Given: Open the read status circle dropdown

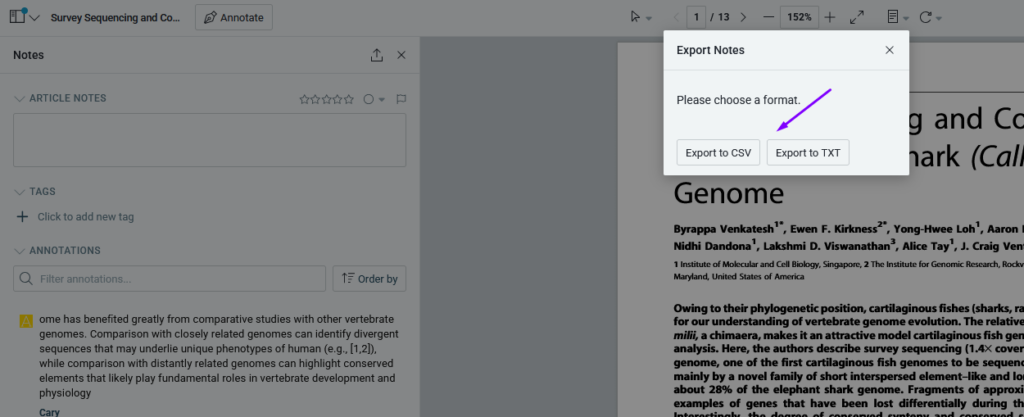Looking at the screenshot, I should [373, 99].
